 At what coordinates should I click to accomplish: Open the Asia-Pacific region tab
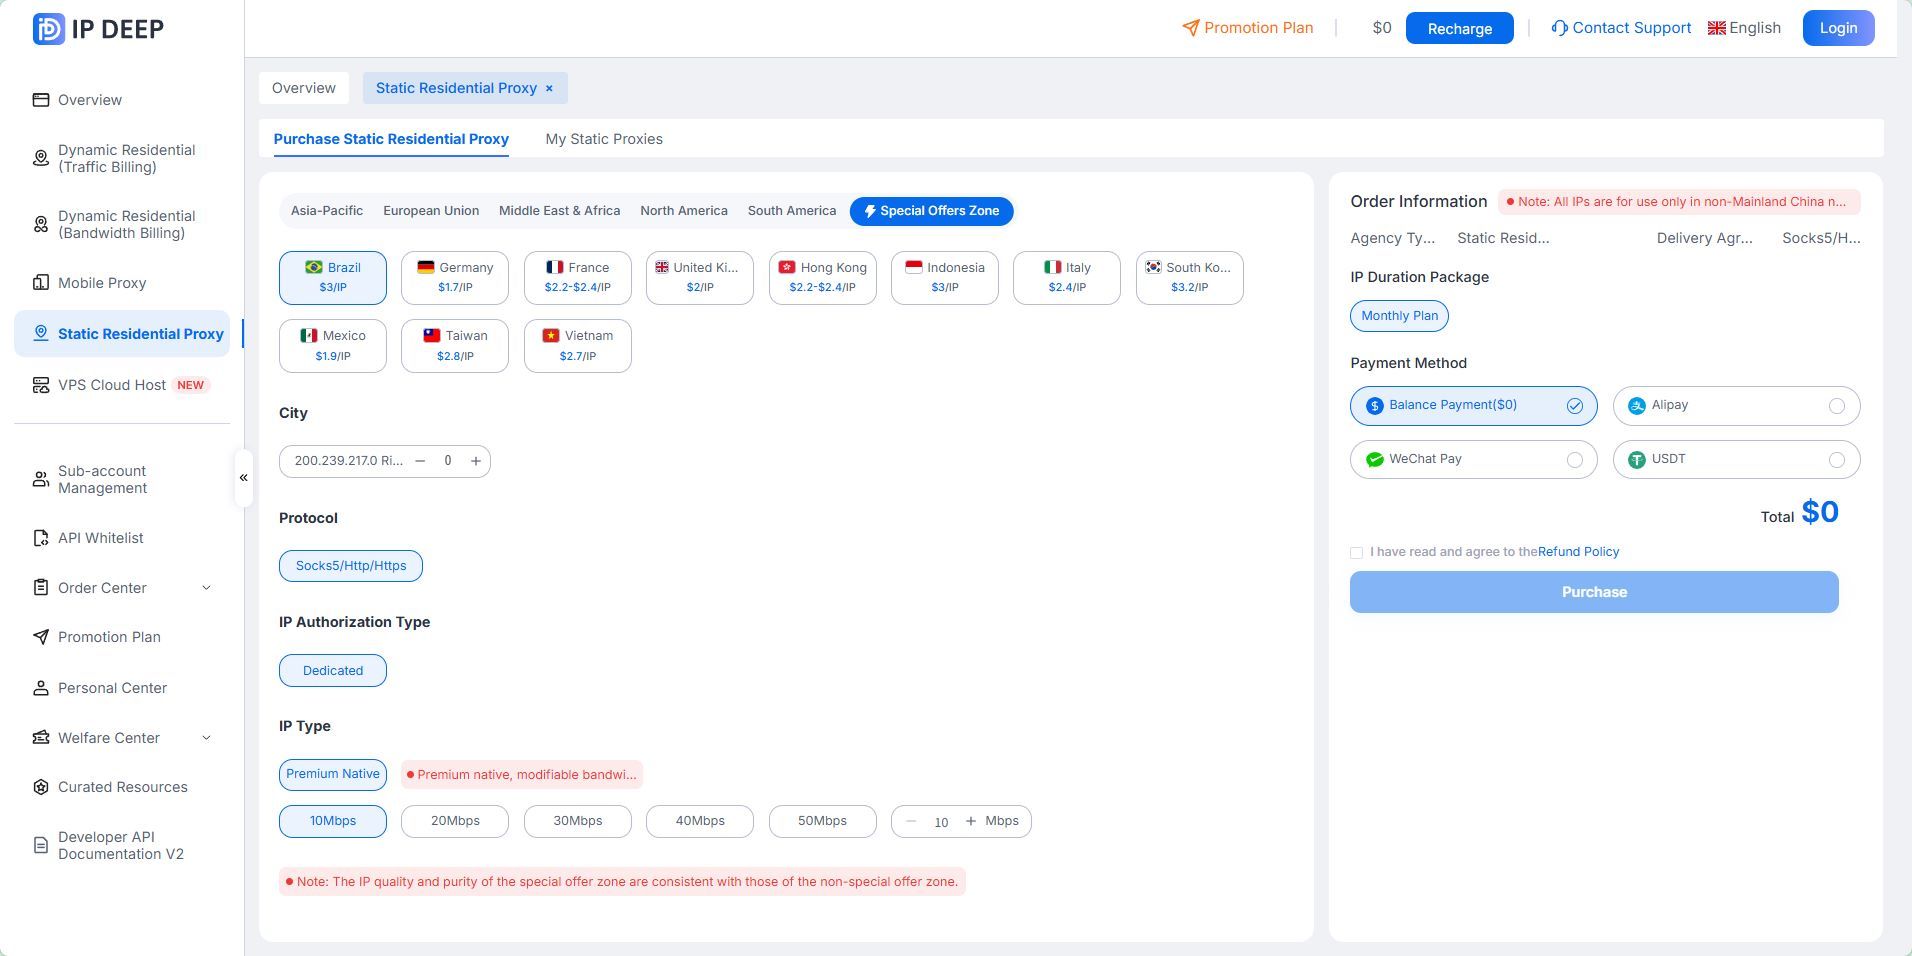coord(327,211)
